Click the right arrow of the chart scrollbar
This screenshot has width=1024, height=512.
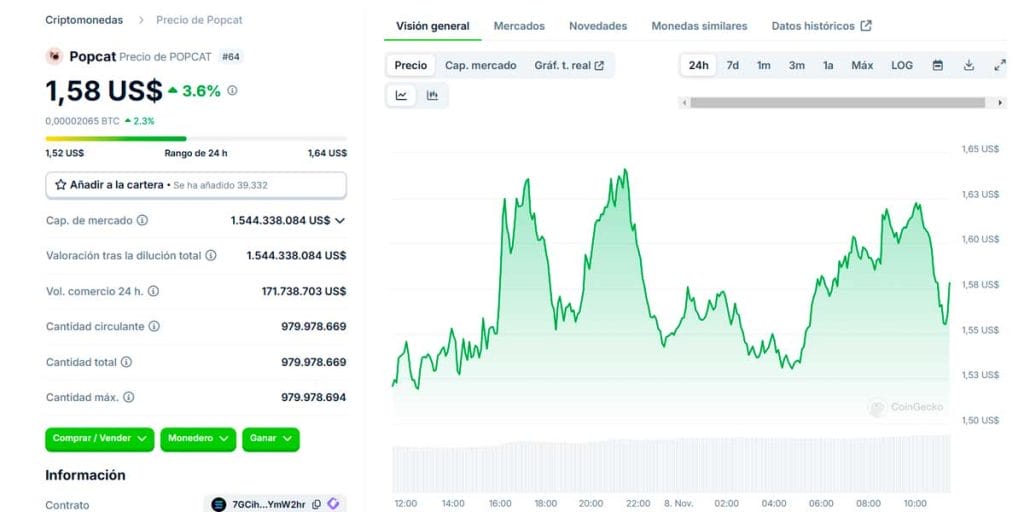(x=1000, y=103)
